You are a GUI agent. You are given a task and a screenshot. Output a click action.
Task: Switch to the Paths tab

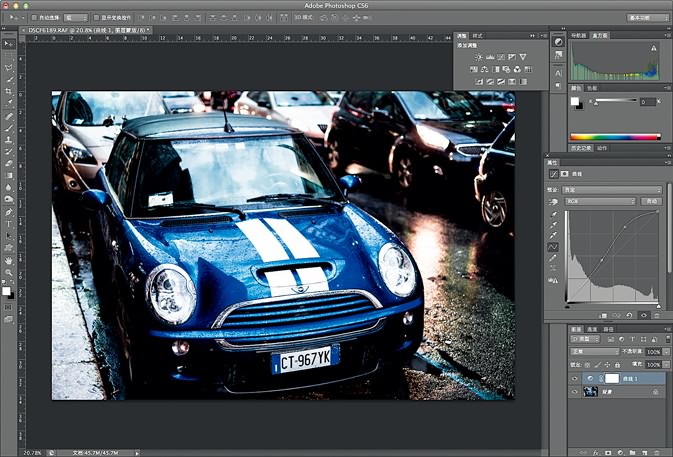click(608, 329)
